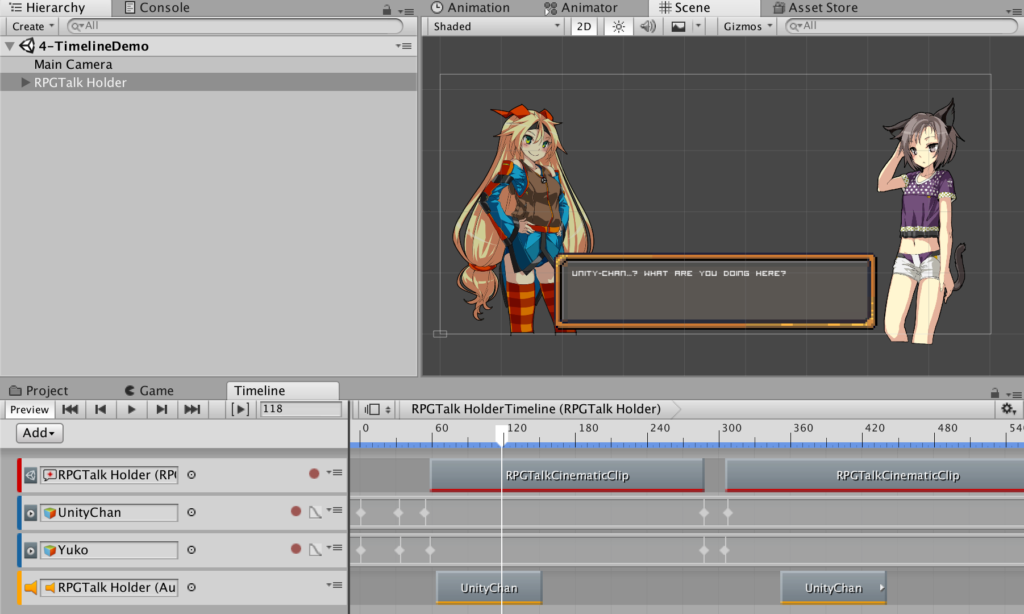Click the current frame field showing 118
This screenshot has width=1024, height=614.
[x=300, y=409]
